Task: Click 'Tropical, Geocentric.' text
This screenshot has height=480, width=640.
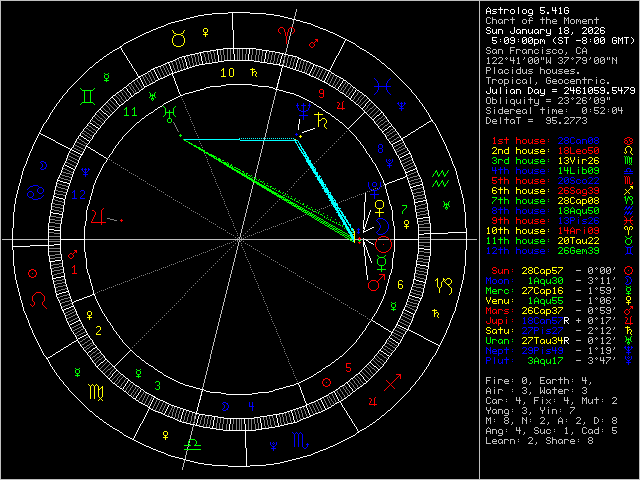Action: coord(548,81)
